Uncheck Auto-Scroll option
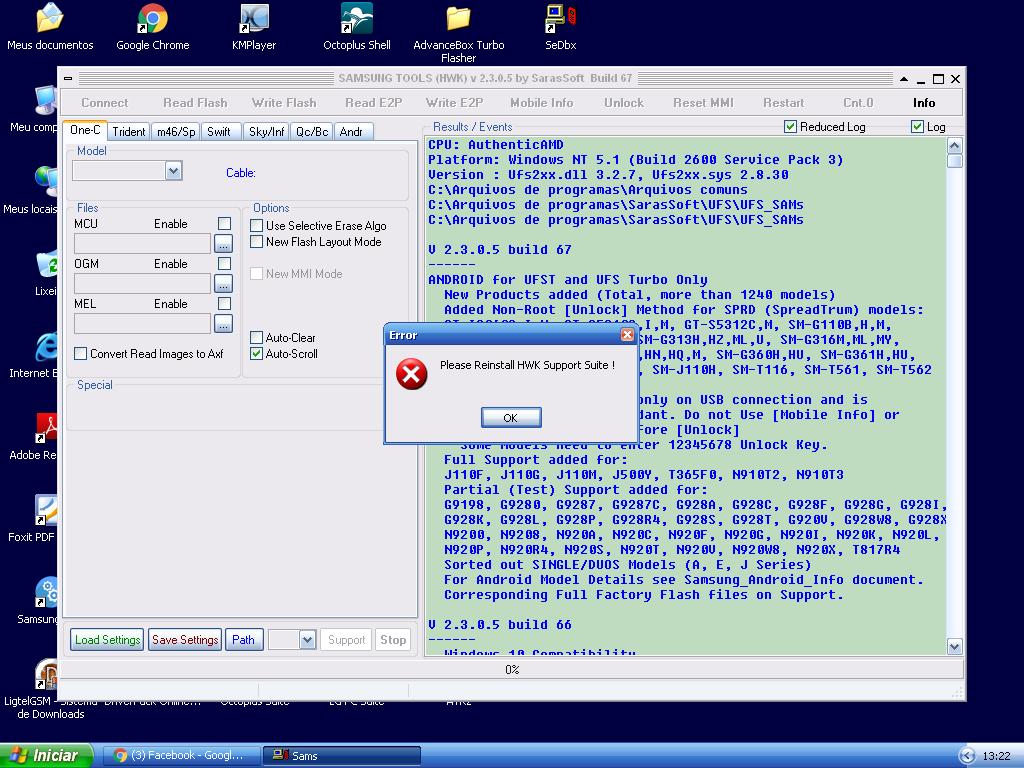Image resolution: width=1024 pixels, height=768 pixels. coord(257,353)
